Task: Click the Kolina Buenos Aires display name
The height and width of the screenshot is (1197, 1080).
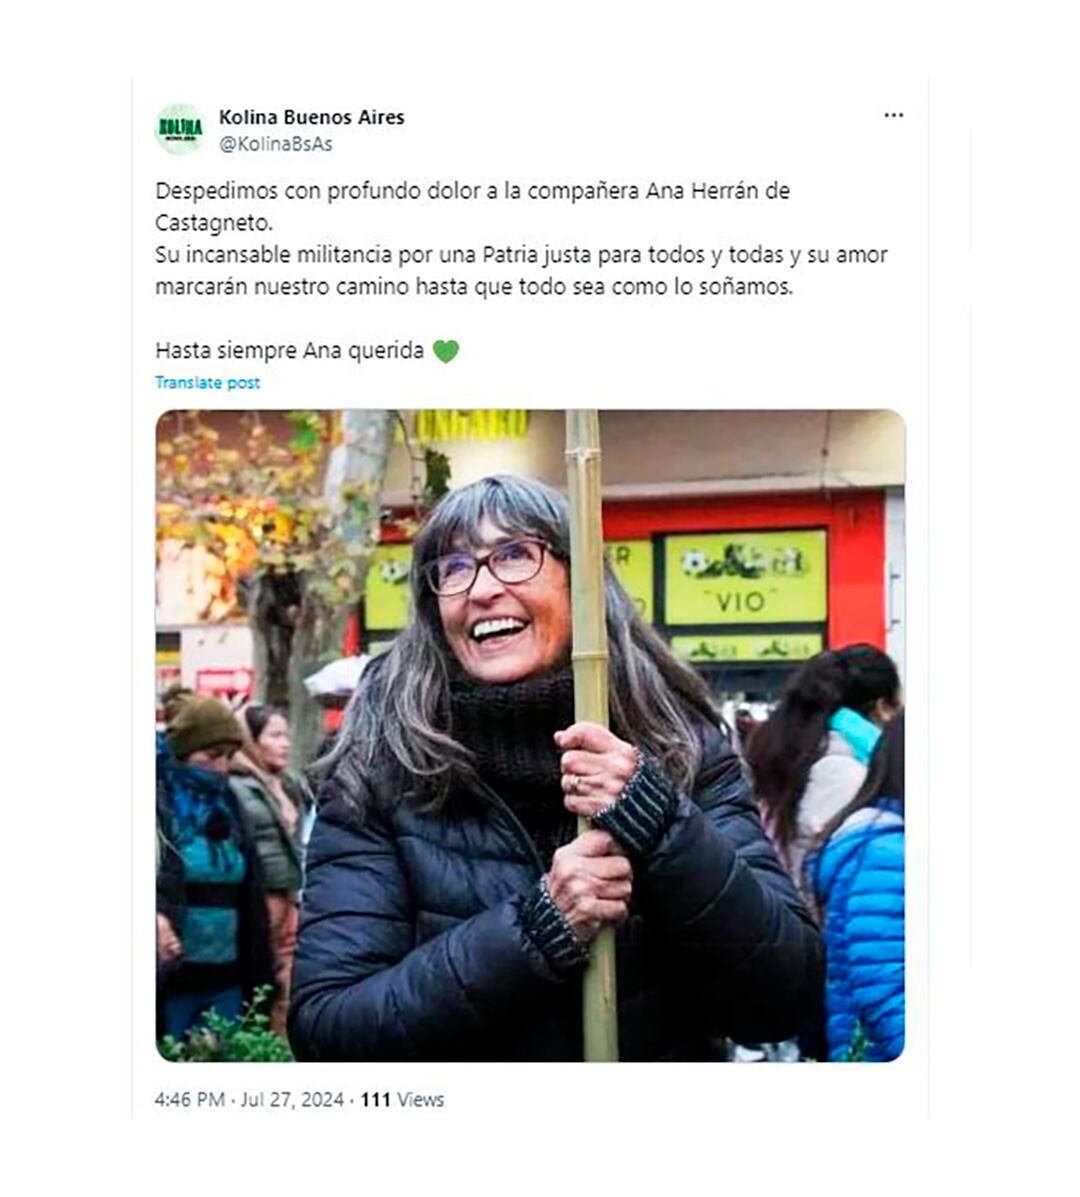Action: click(x=311, y=117)
